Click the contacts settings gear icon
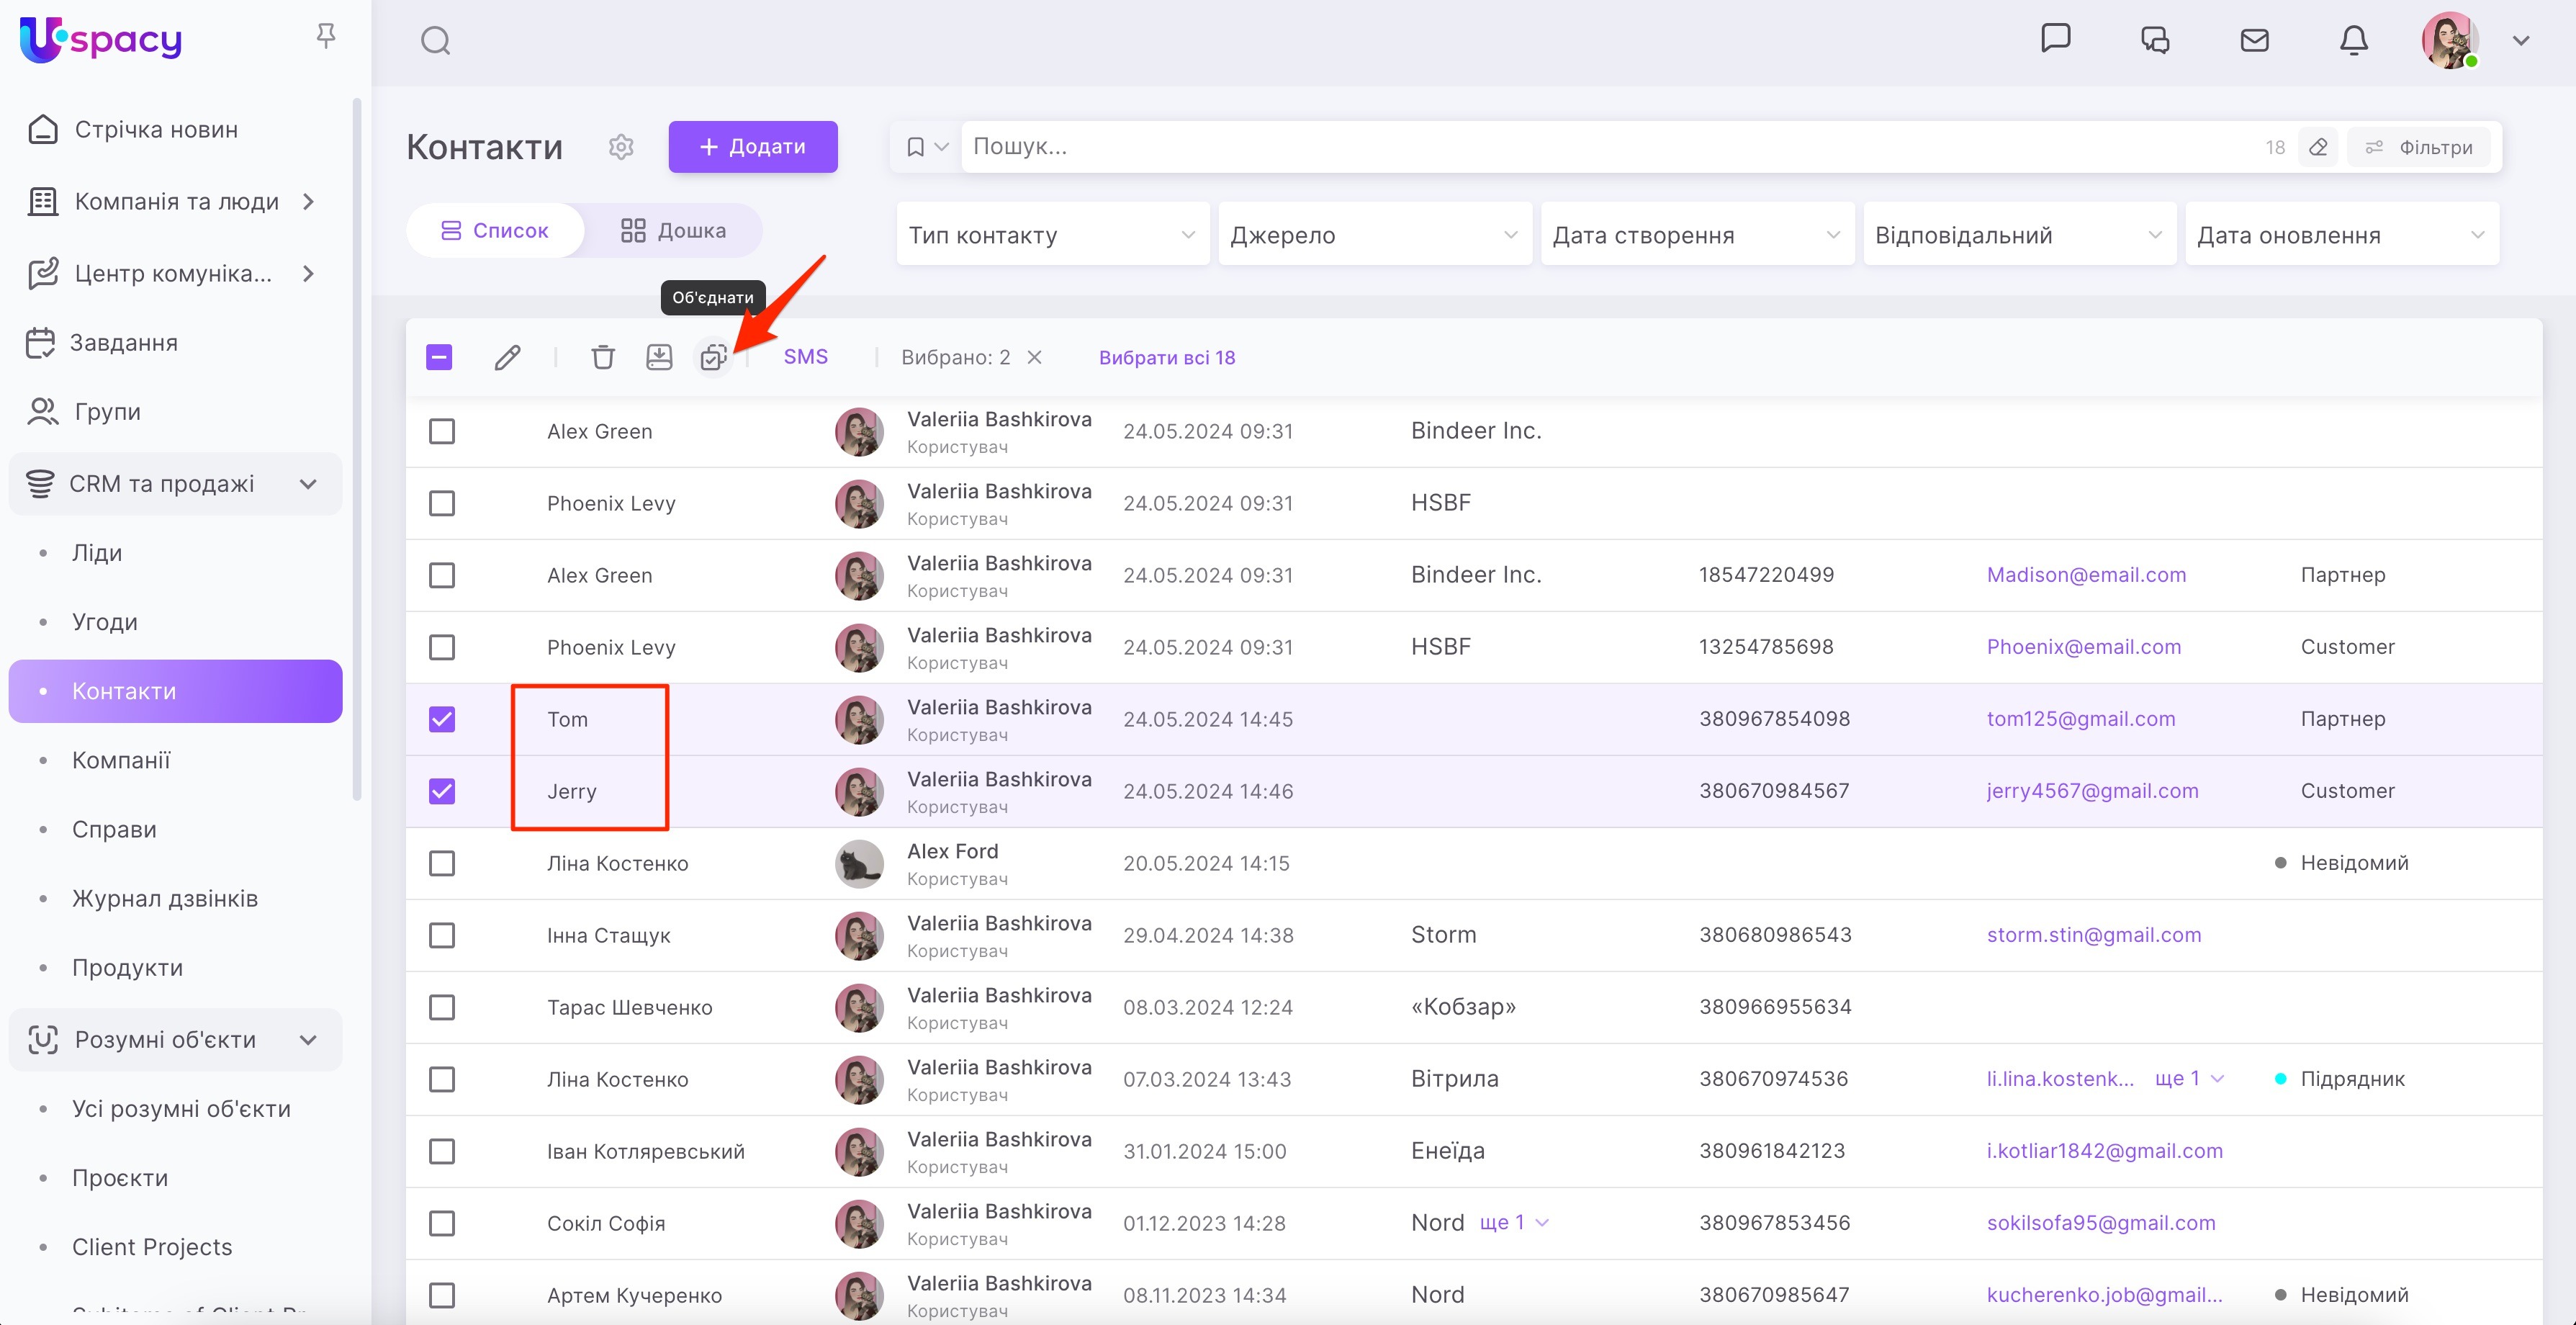Viewport: 2576px width, 1325px height. (621, 147)
